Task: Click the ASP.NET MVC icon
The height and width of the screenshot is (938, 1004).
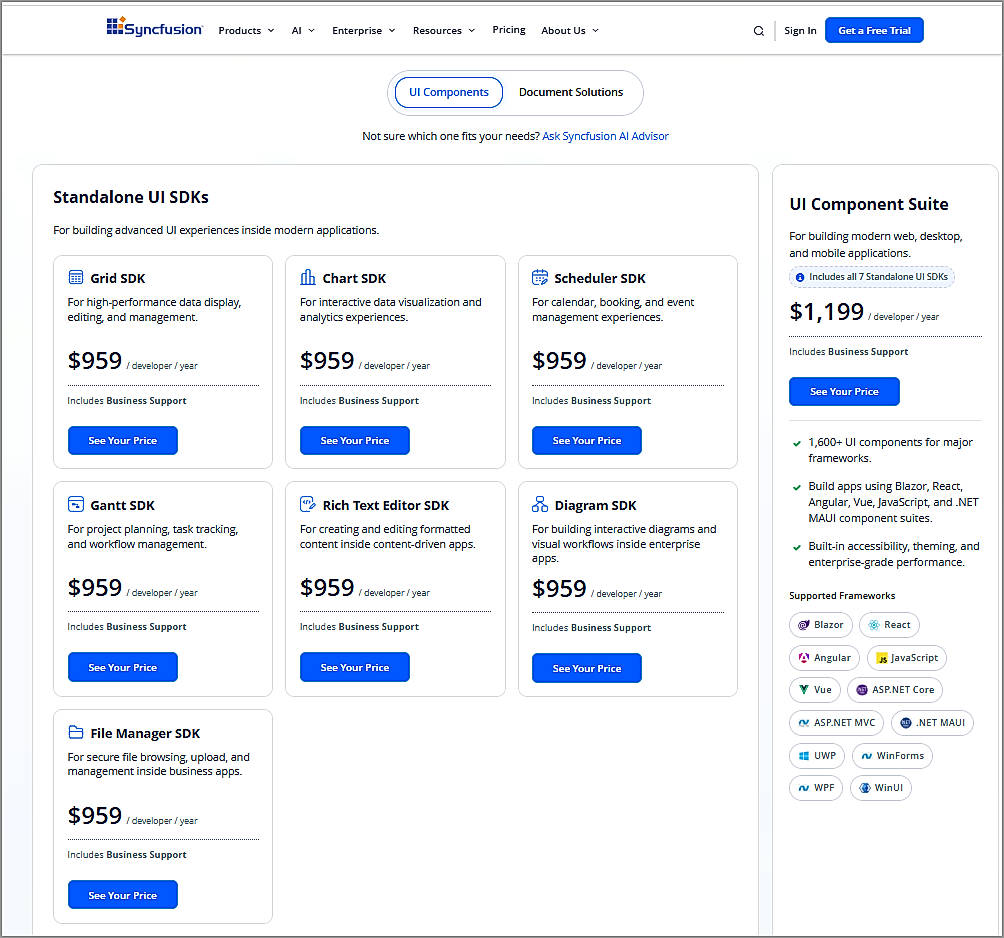Action: pos(804,723)
